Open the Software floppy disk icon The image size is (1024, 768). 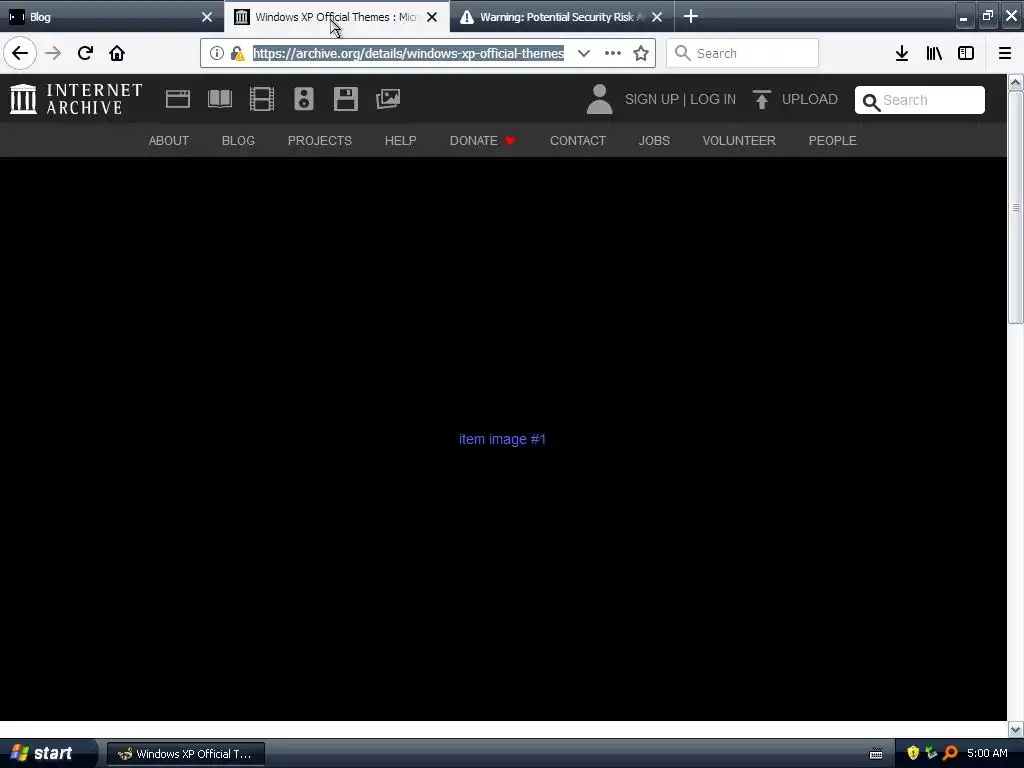[345, 99]
